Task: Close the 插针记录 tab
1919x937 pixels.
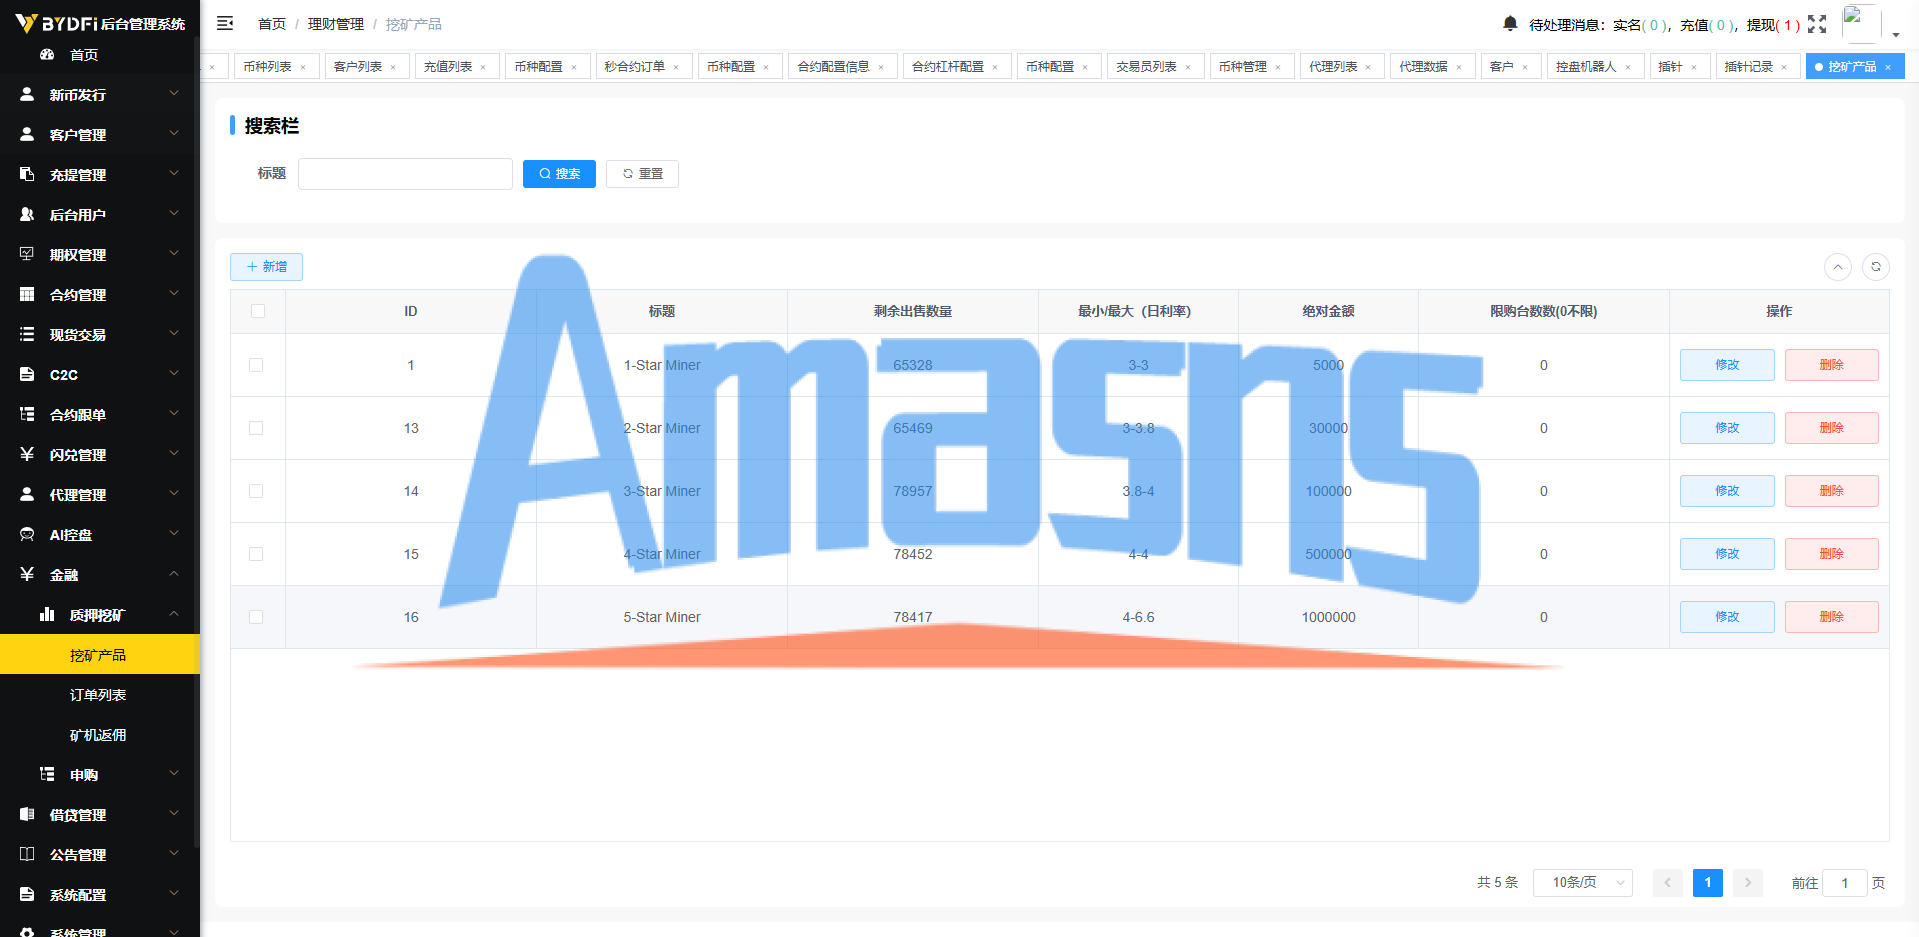Action: [1784, 67]
